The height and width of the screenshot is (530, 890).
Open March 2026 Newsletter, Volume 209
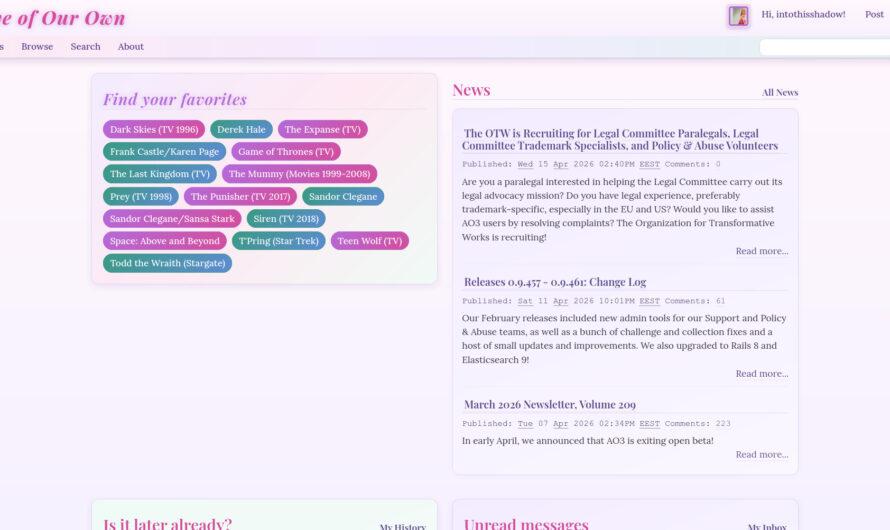point(550,405)
